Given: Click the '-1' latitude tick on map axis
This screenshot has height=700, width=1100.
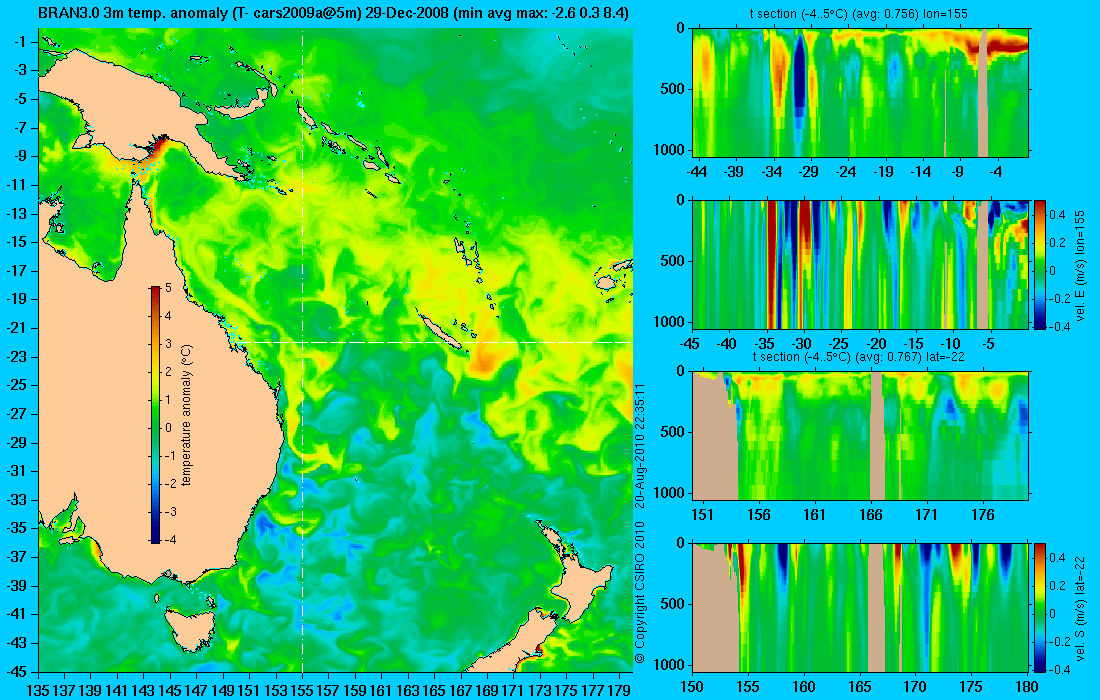Looking at the screenshot, I should coord(21,41).
